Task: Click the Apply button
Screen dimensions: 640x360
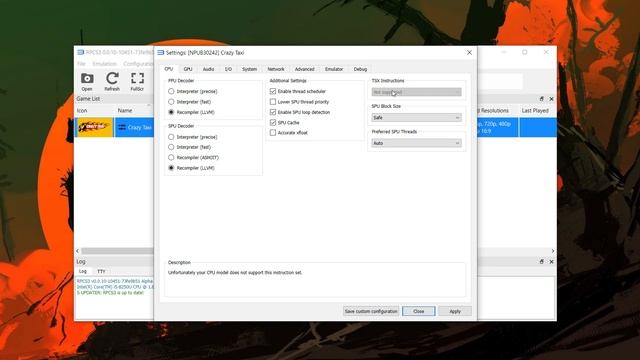Action: pos(455,311)
